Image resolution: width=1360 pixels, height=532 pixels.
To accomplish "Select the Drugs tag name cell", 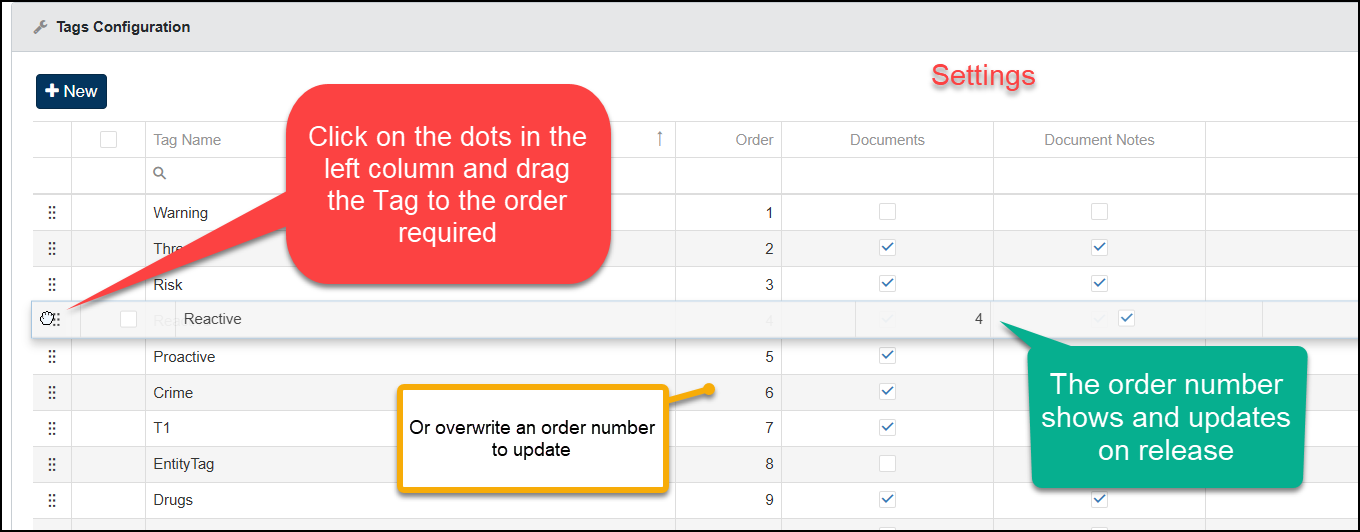I will coord(173,500).
